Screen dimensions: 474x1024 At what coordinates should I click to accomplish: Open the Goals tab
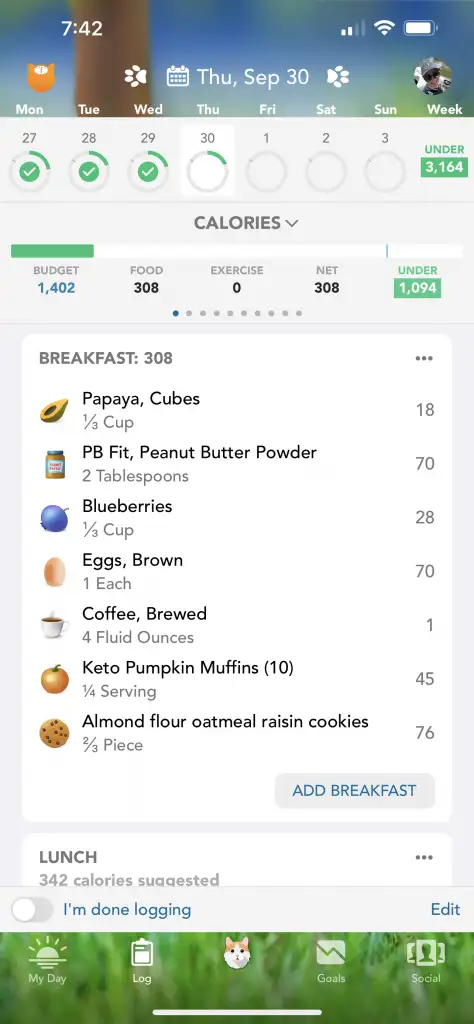pyautogui.click(x=331, y=961)
